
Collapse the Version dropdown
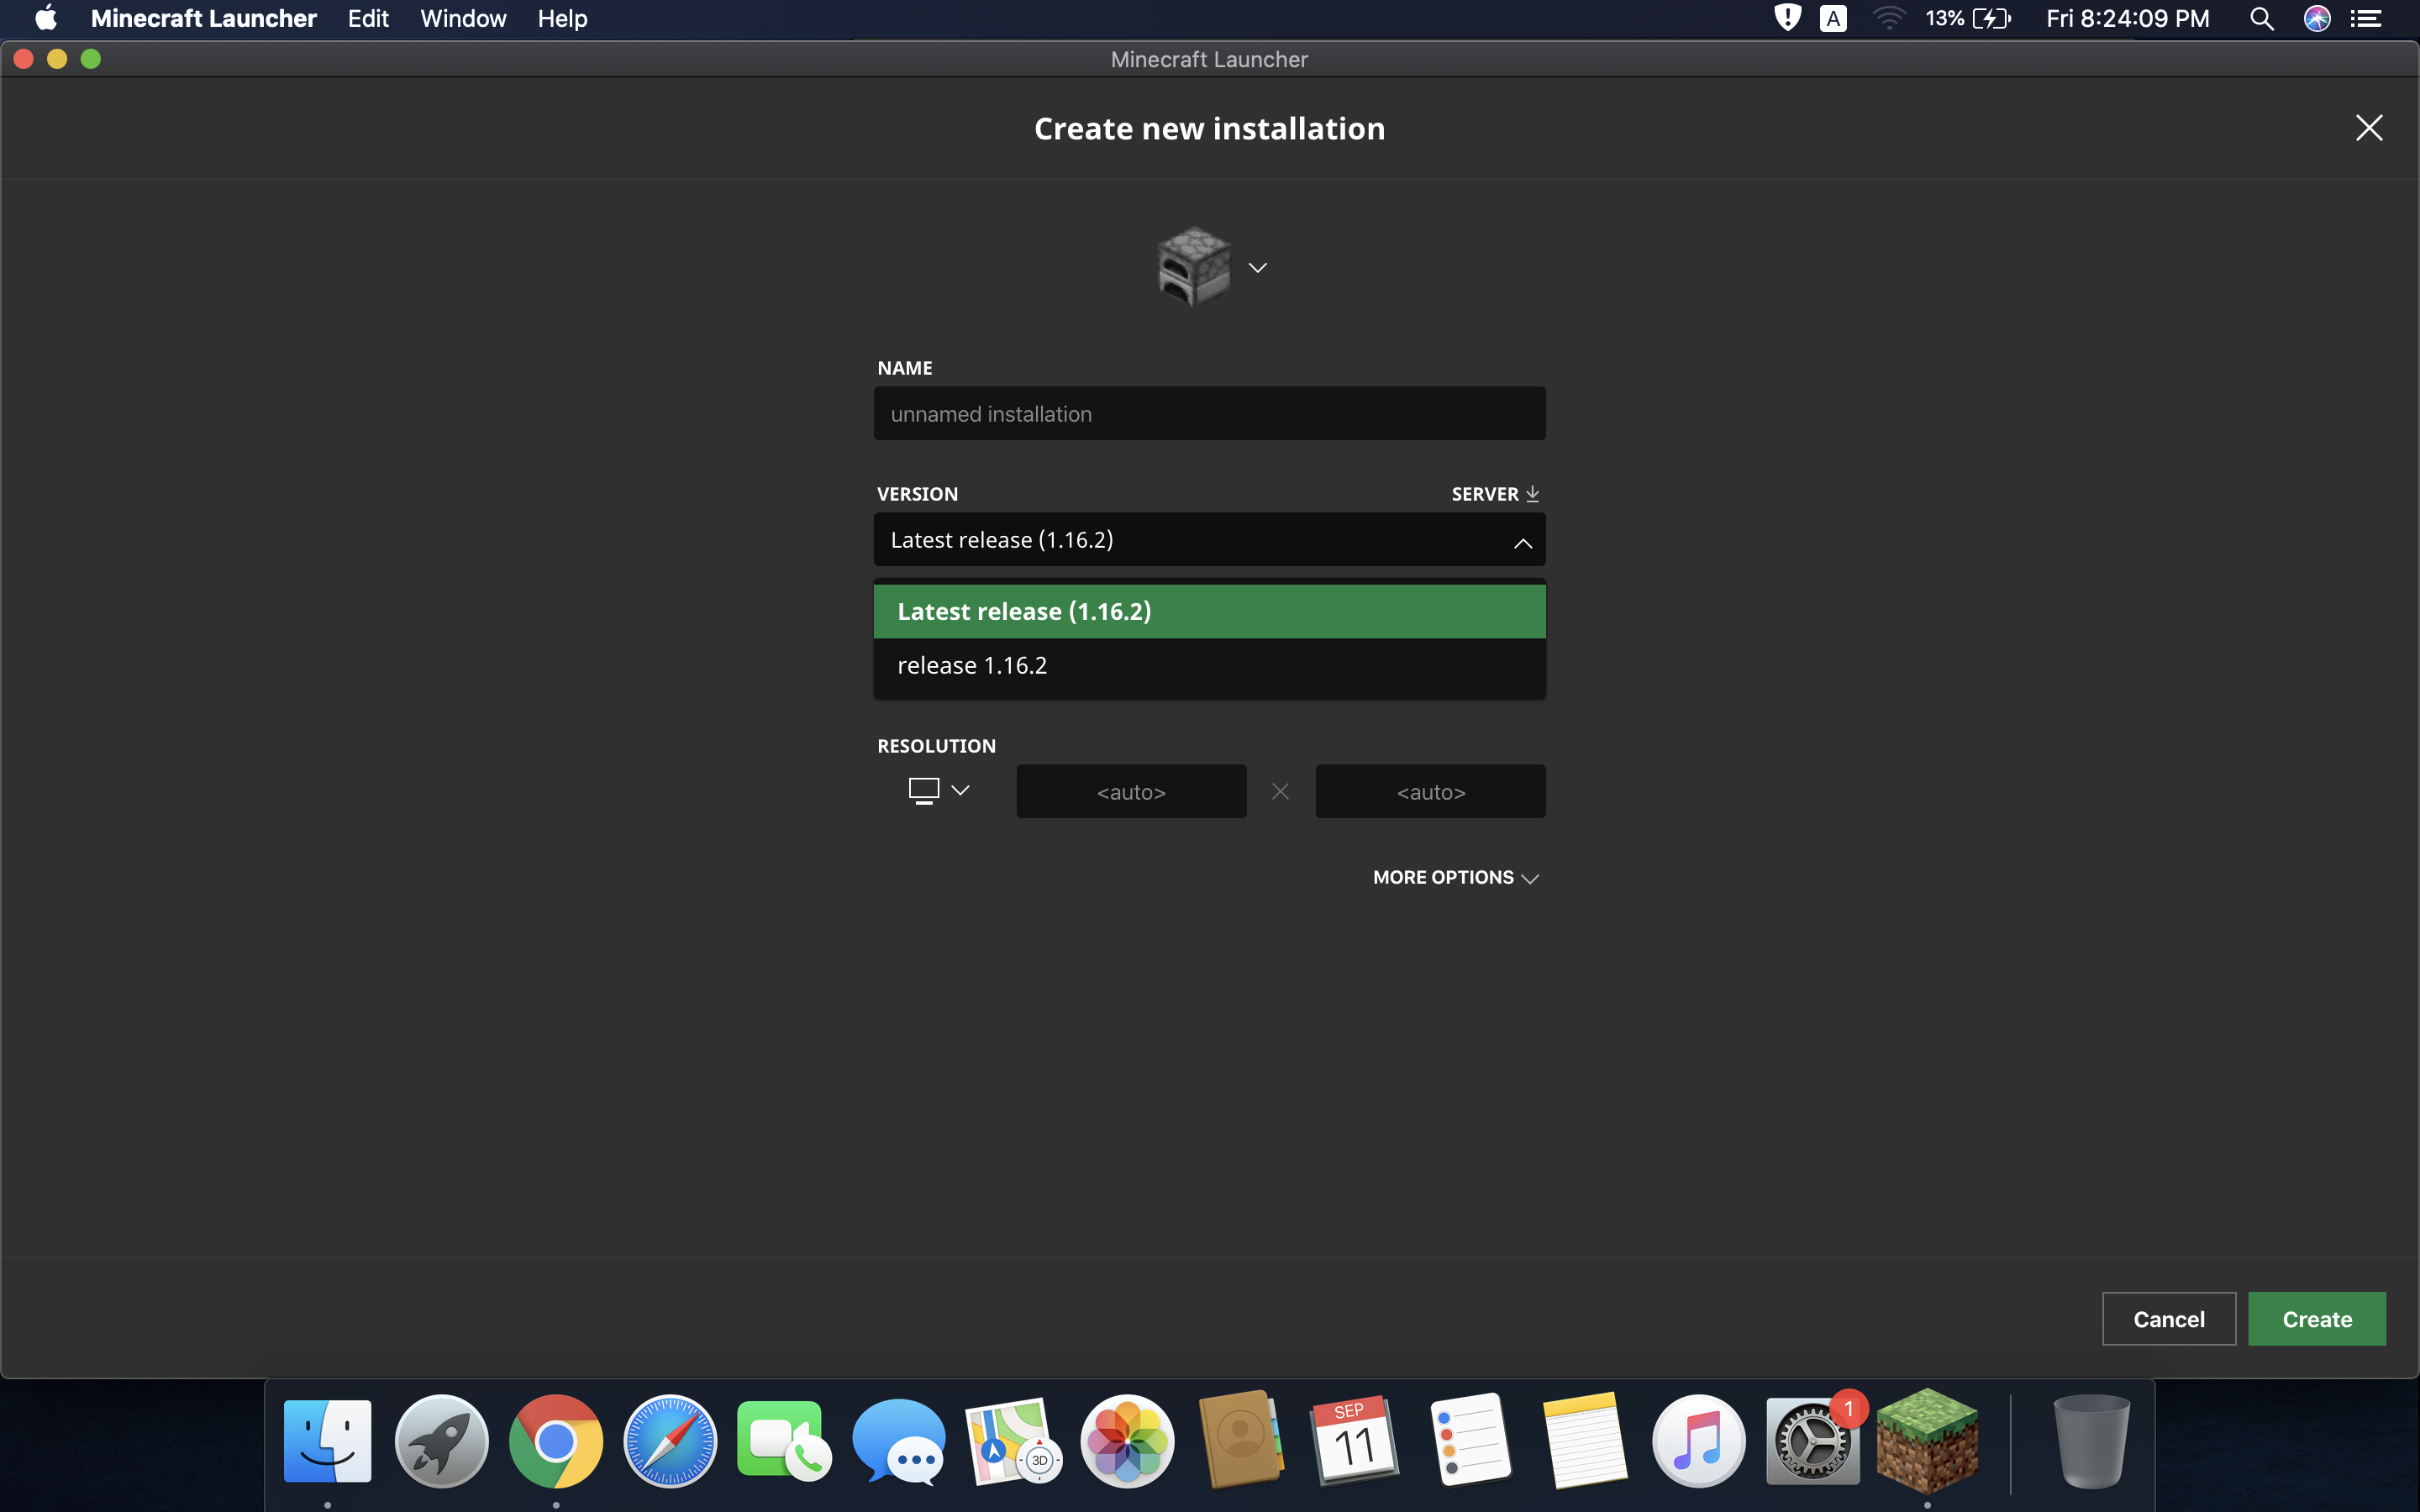click(x=1522, y=542)
